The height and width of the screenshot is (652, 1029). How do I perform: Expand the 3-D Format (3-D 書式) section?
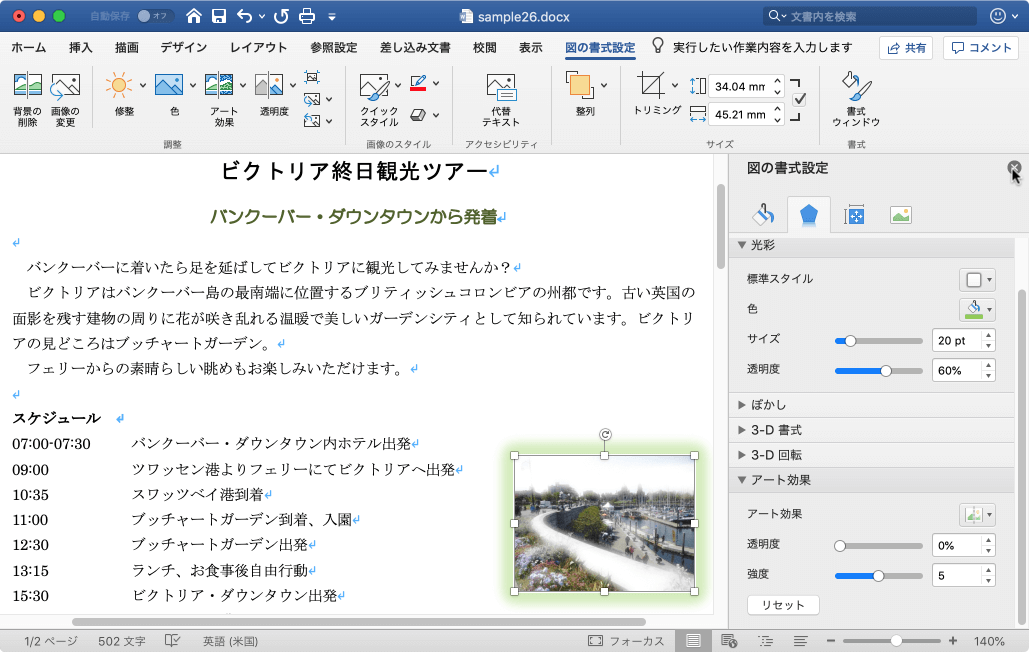click(775, 430)
